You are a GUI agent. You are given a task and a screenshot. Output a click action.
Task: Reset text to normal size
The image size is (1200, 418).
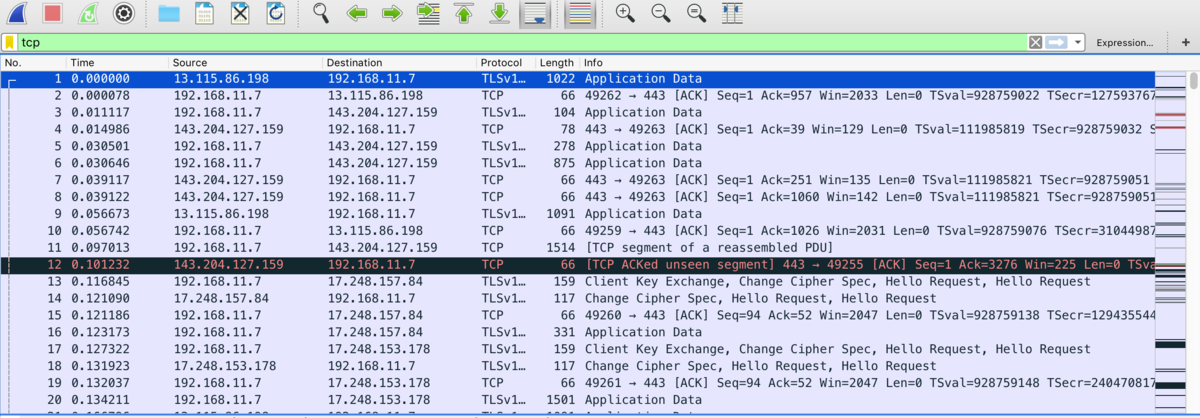[x=696, y=14]
